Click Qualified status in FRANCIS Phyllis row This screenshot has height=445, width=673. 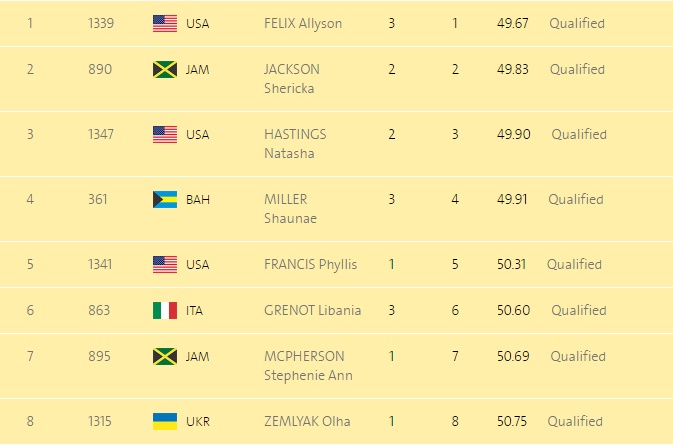click(x=574, y=264)
